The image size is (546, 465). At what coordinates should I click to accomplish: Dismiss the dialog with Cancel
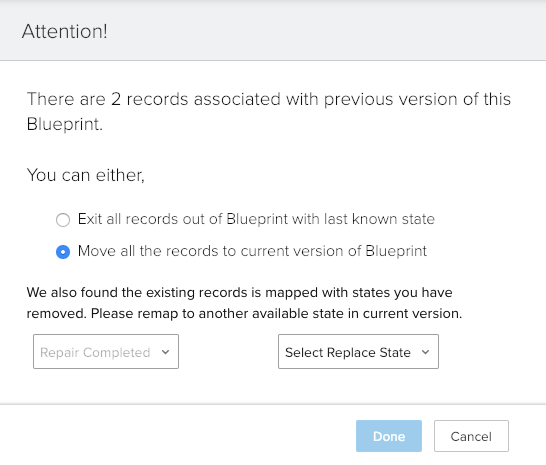471,436
